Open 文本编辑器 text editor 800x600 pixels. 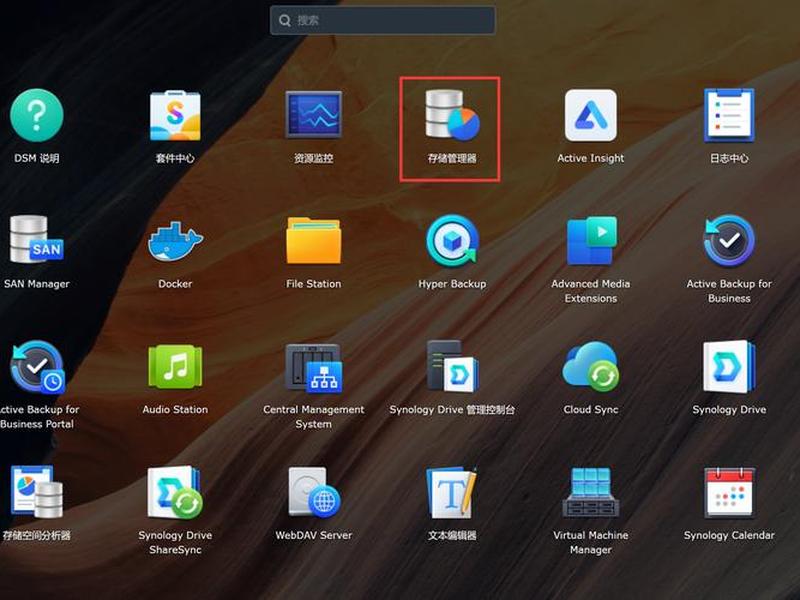click(x=452, y=491)
